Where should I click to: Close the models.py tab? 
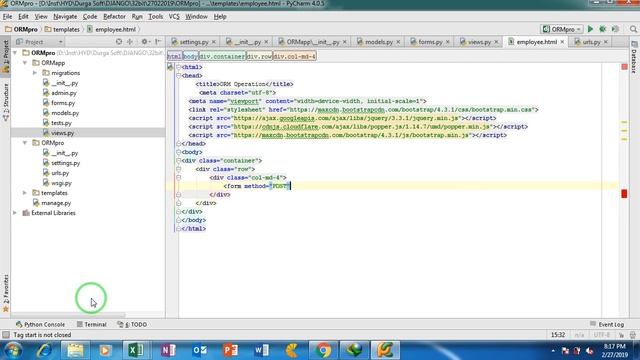click(398, 42)
